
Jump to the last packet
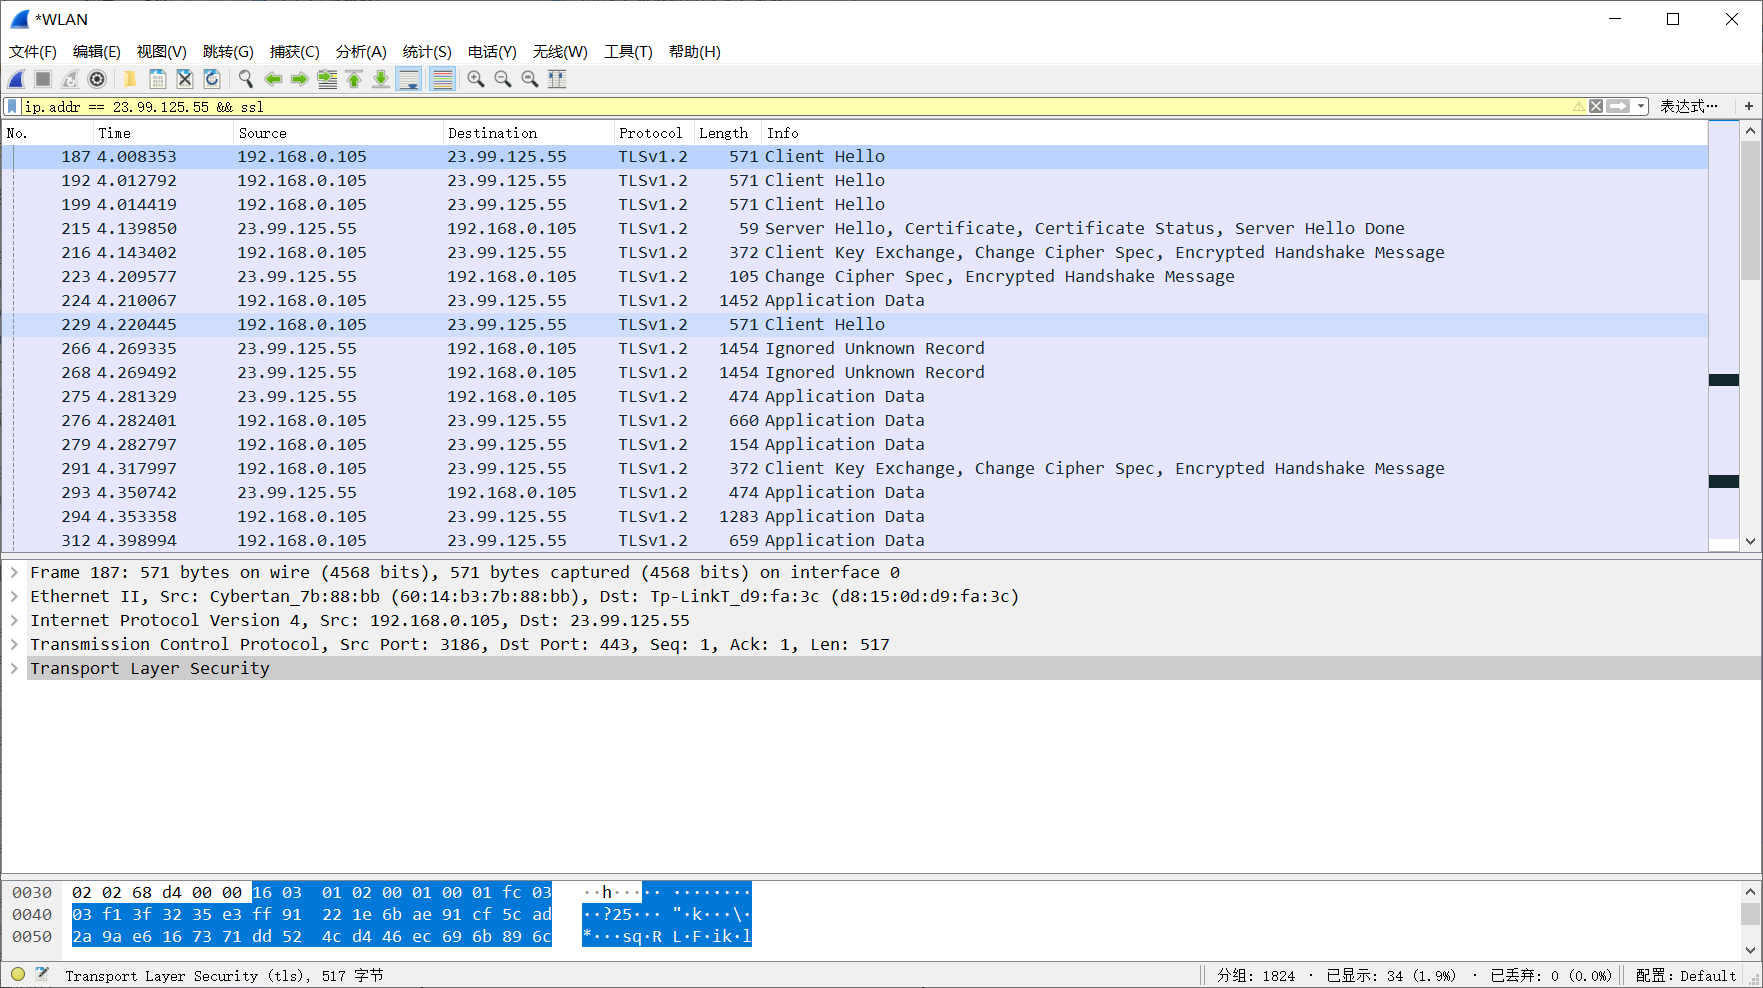(x=380, y=79)
